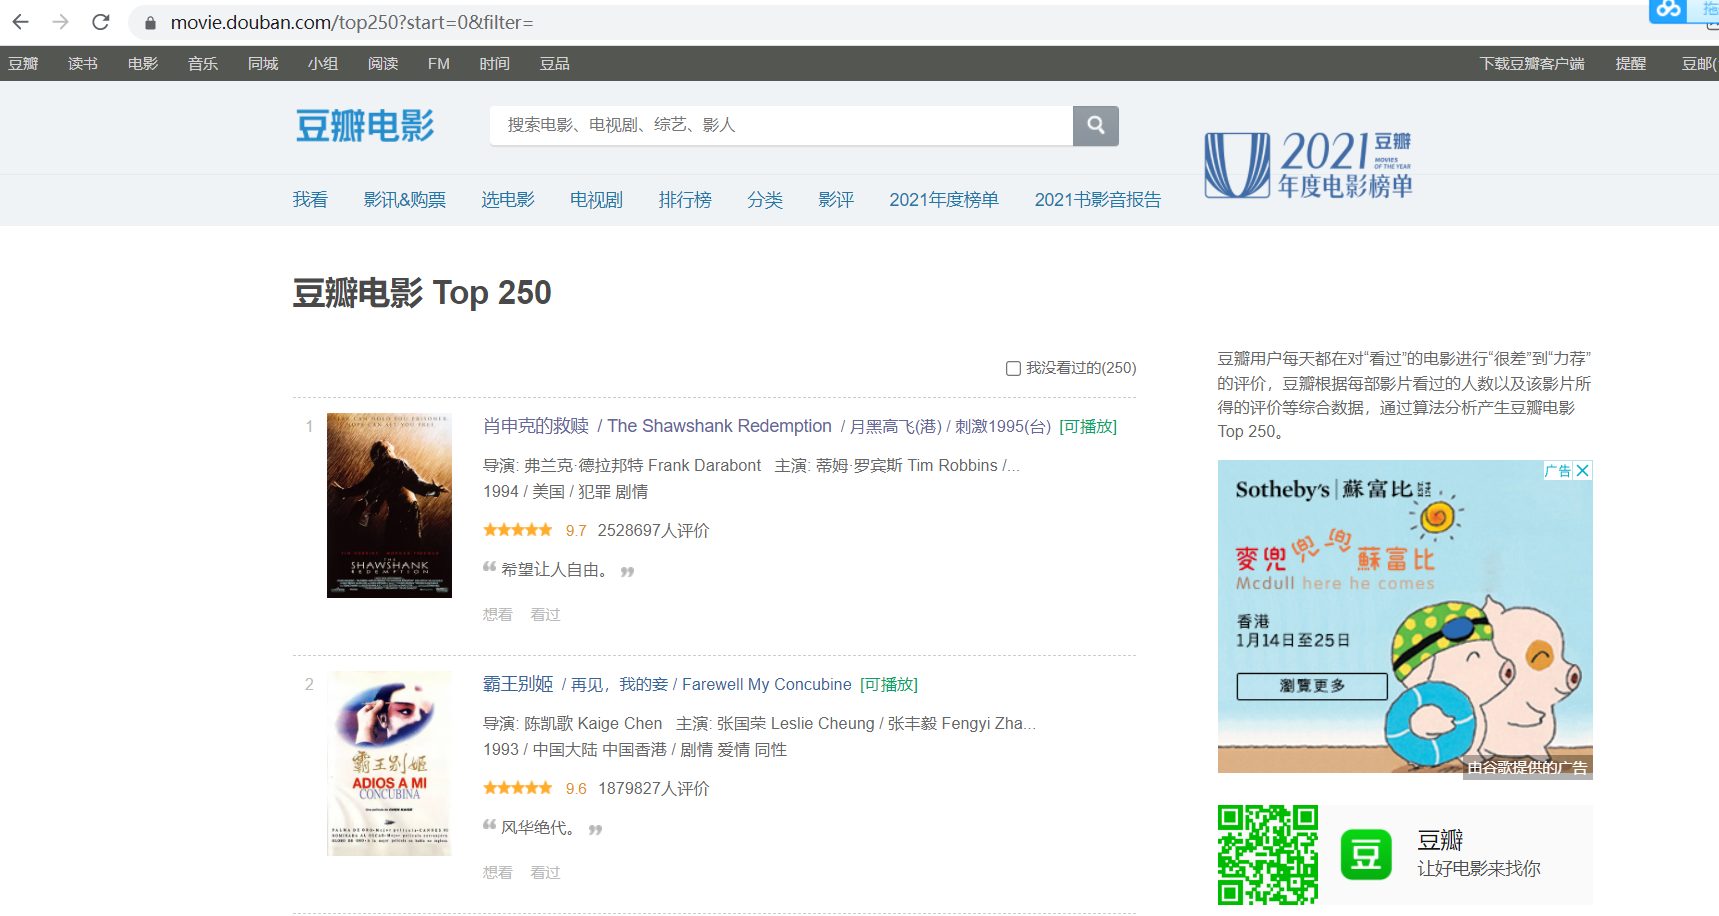The height and width of the screenshot is (916, 1719).
Task: Click 1879827人评价 rating count
Action: point(653,789)
